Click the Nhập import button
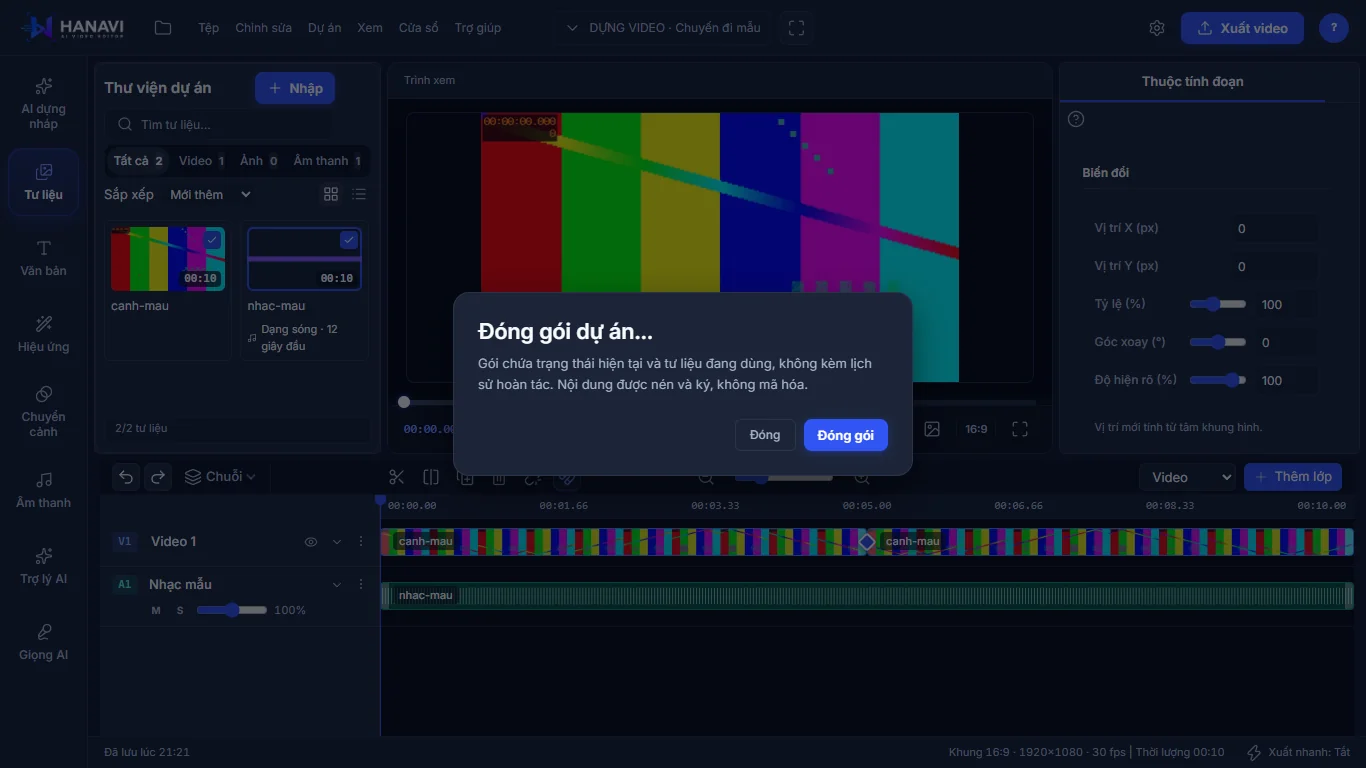 click(x=295, y=88)
